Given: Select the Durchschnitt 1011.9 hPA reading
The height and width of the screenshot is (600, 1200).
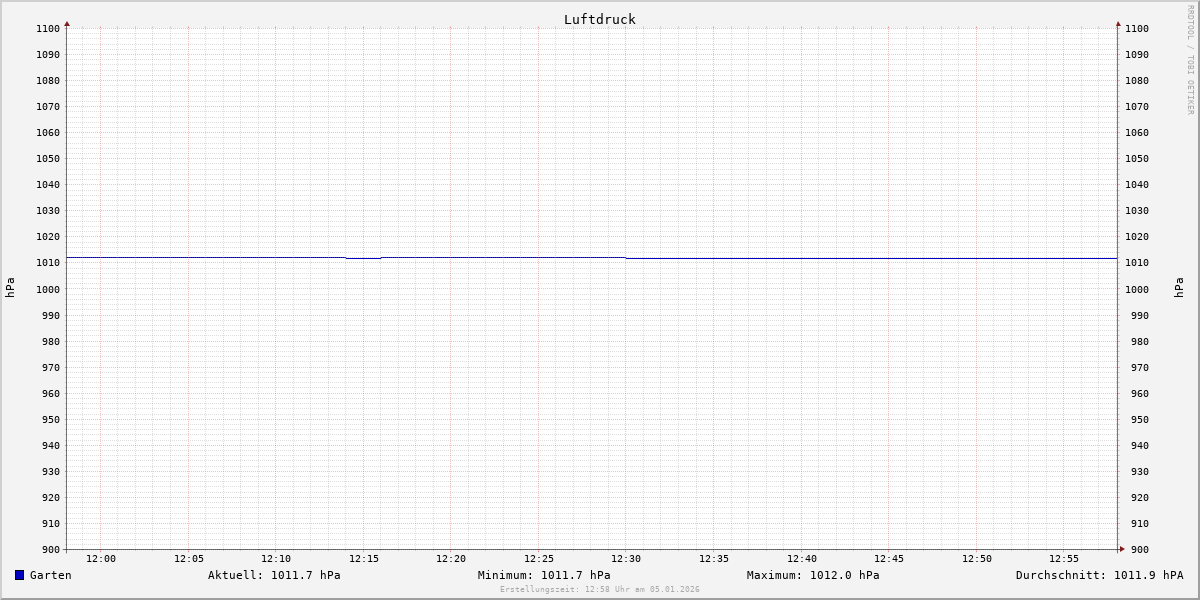Looking at the screenshot, I should (1099, 575).
